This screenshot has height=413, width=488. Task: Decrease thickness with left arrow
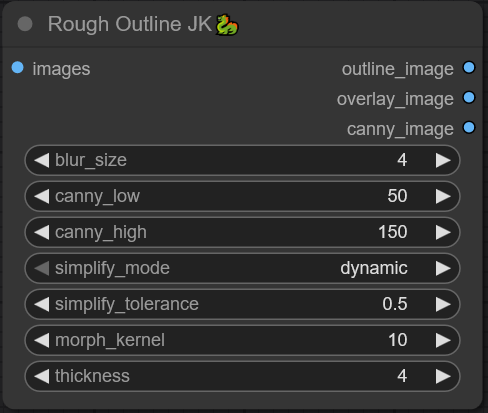pos(42,376)
